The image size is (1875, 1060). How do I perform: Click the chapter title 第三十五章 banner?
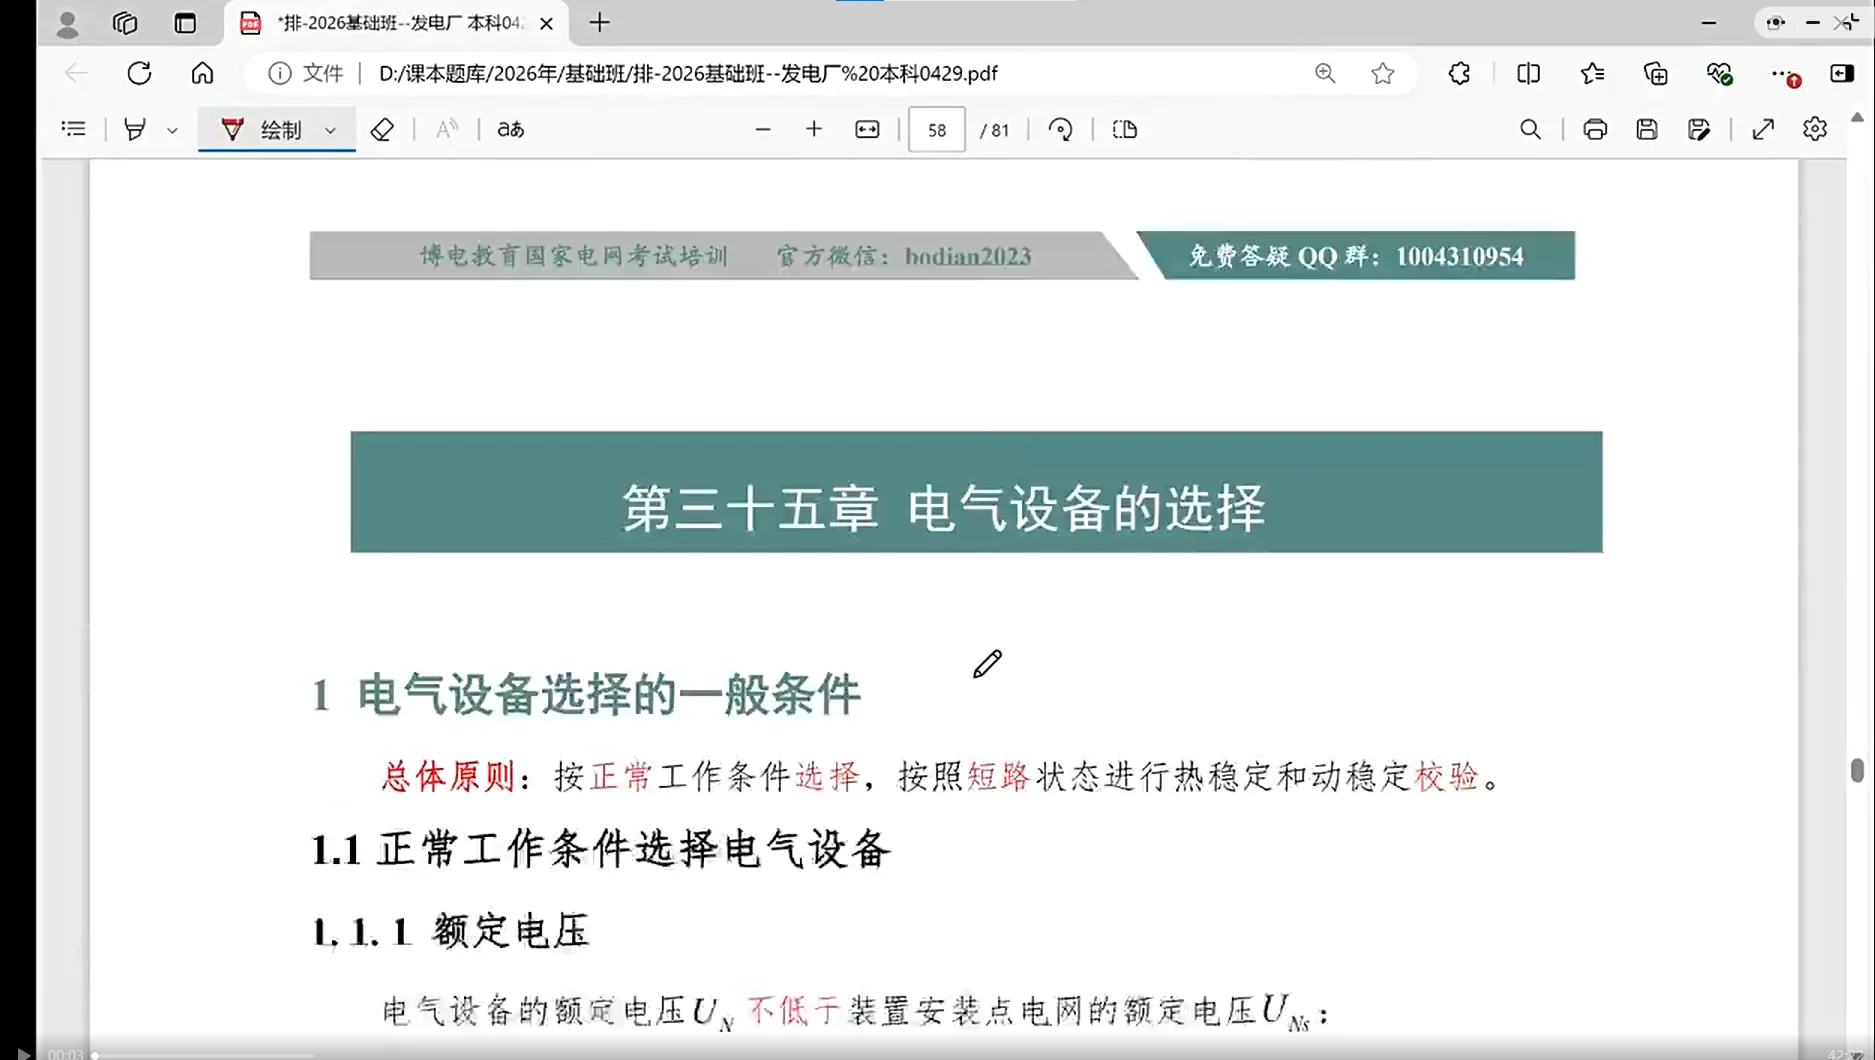pyautogui.click(x=976, y=492)
